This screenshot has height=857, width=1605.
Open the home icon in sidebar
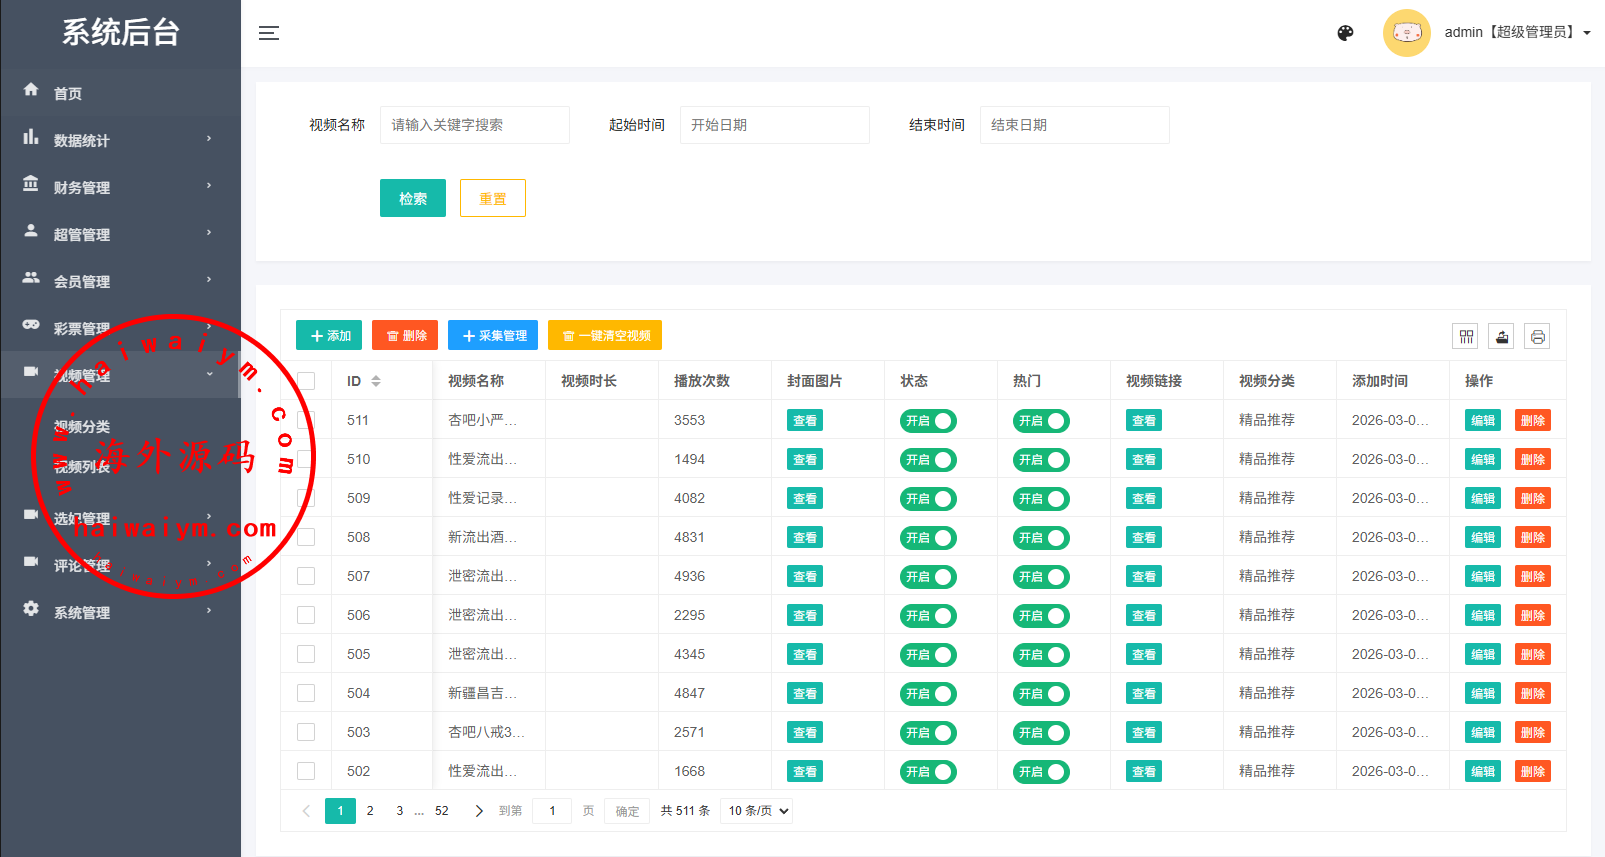pos(31,90)
